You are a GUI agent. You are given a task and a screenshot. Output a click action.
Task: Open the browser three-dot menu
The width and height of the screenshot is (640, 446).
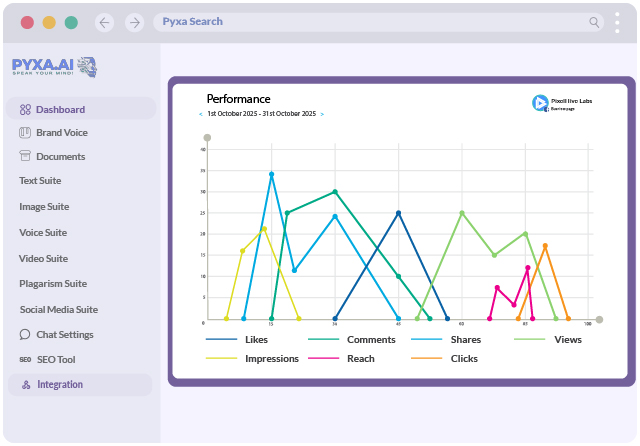pyautogui.click(x=617, y=22)
